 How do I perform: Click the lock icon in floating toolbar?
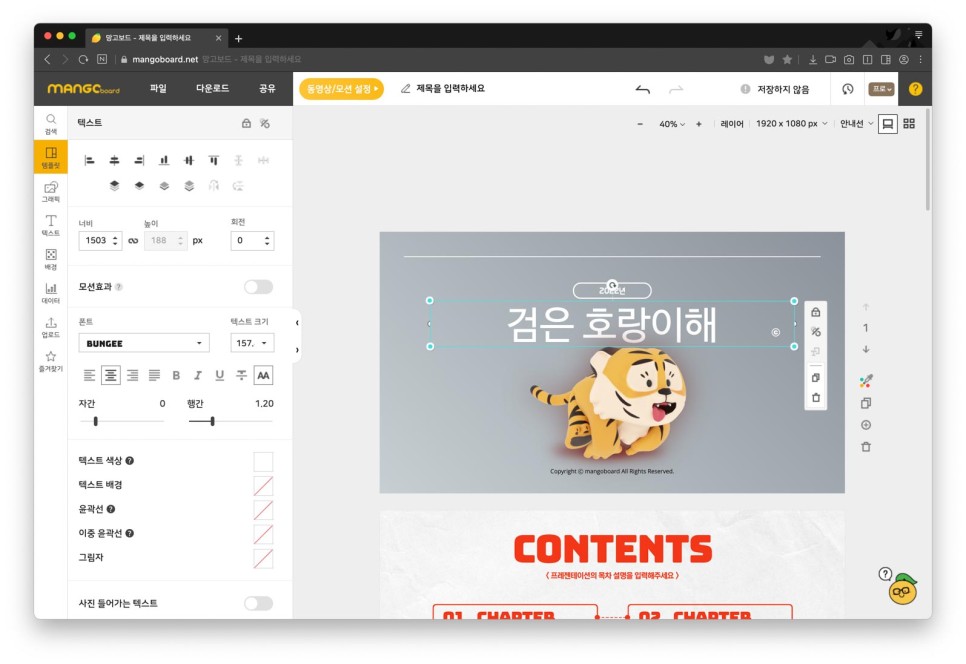816,312
